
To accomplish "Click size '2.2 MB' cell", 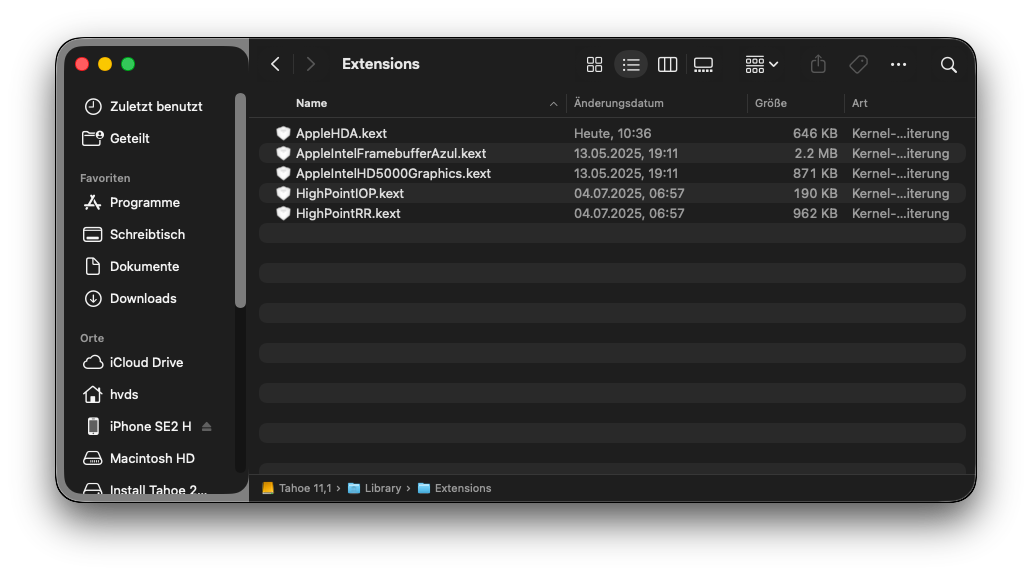I will 815,153.
